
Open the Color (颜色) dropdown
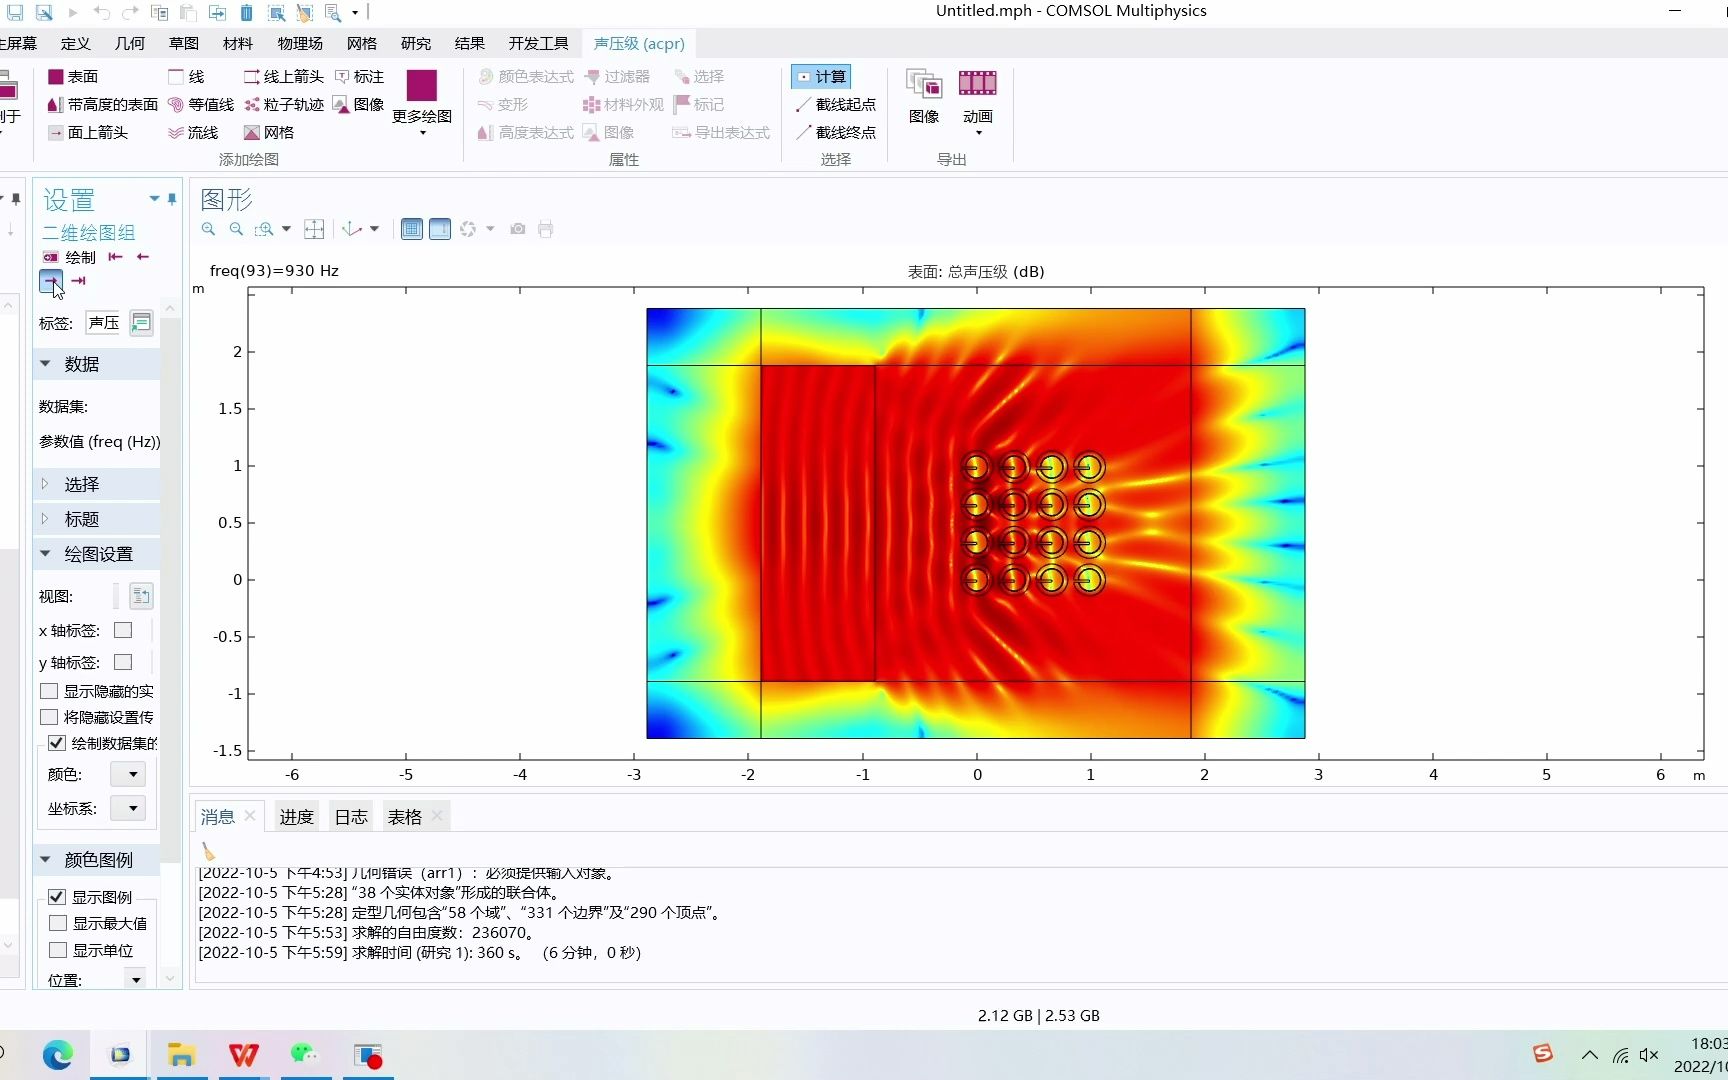click(x=128, y=774)
